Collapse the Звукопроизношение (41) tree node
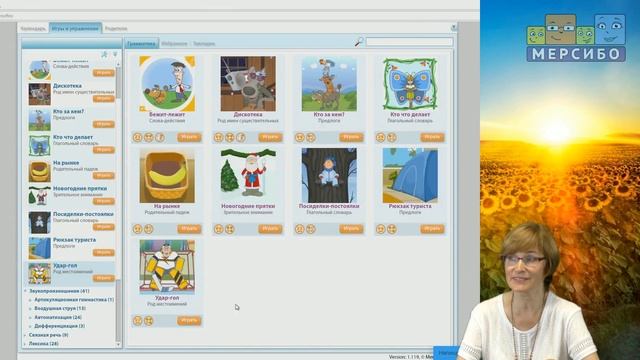The height and width of the screenshot is (360, 640). tap(25, 291)
